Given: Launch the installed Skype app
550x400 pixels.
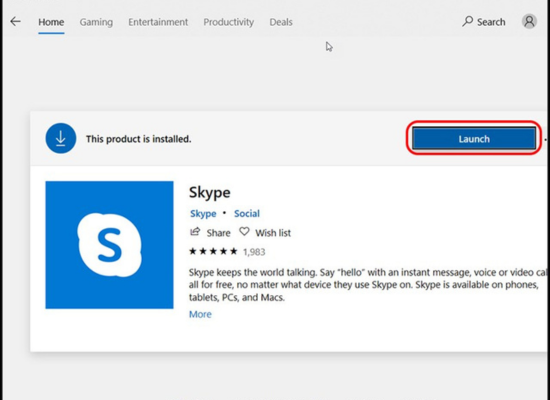Looking at the screenshot, I should coord(474,139).
